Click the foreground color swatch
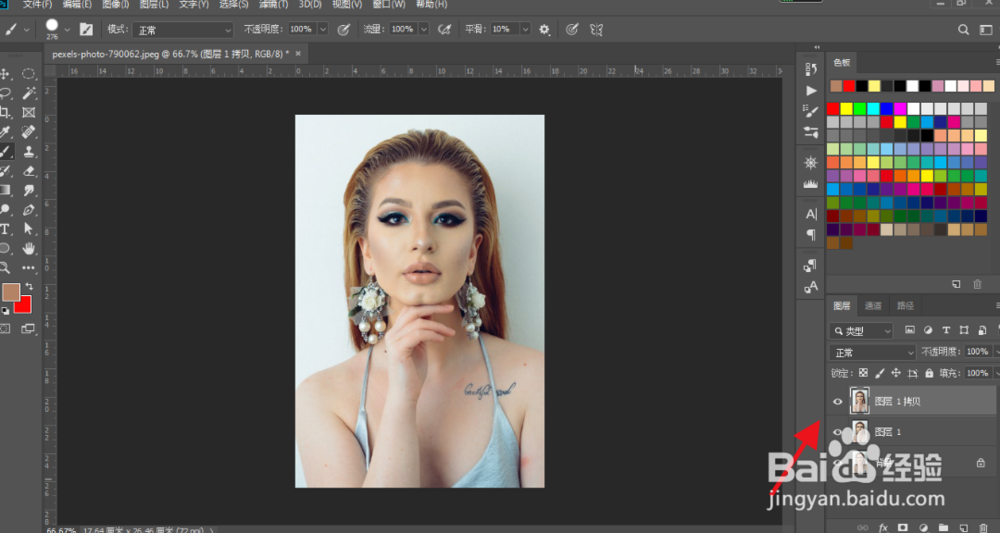Image resolution: width=1000 pixels, height=533 pixels. tap(11, 292)
